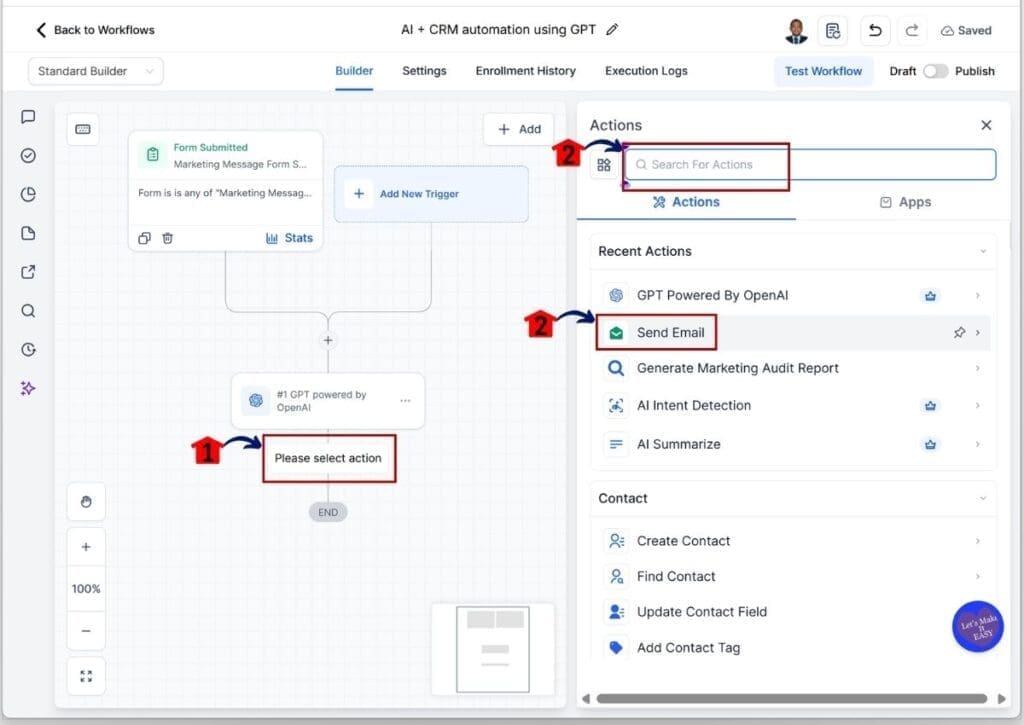Toggle the Draft/Publish switch
Image resolution: width=1024 pixels, height=725 pixels.
click(x=935, y=71)
